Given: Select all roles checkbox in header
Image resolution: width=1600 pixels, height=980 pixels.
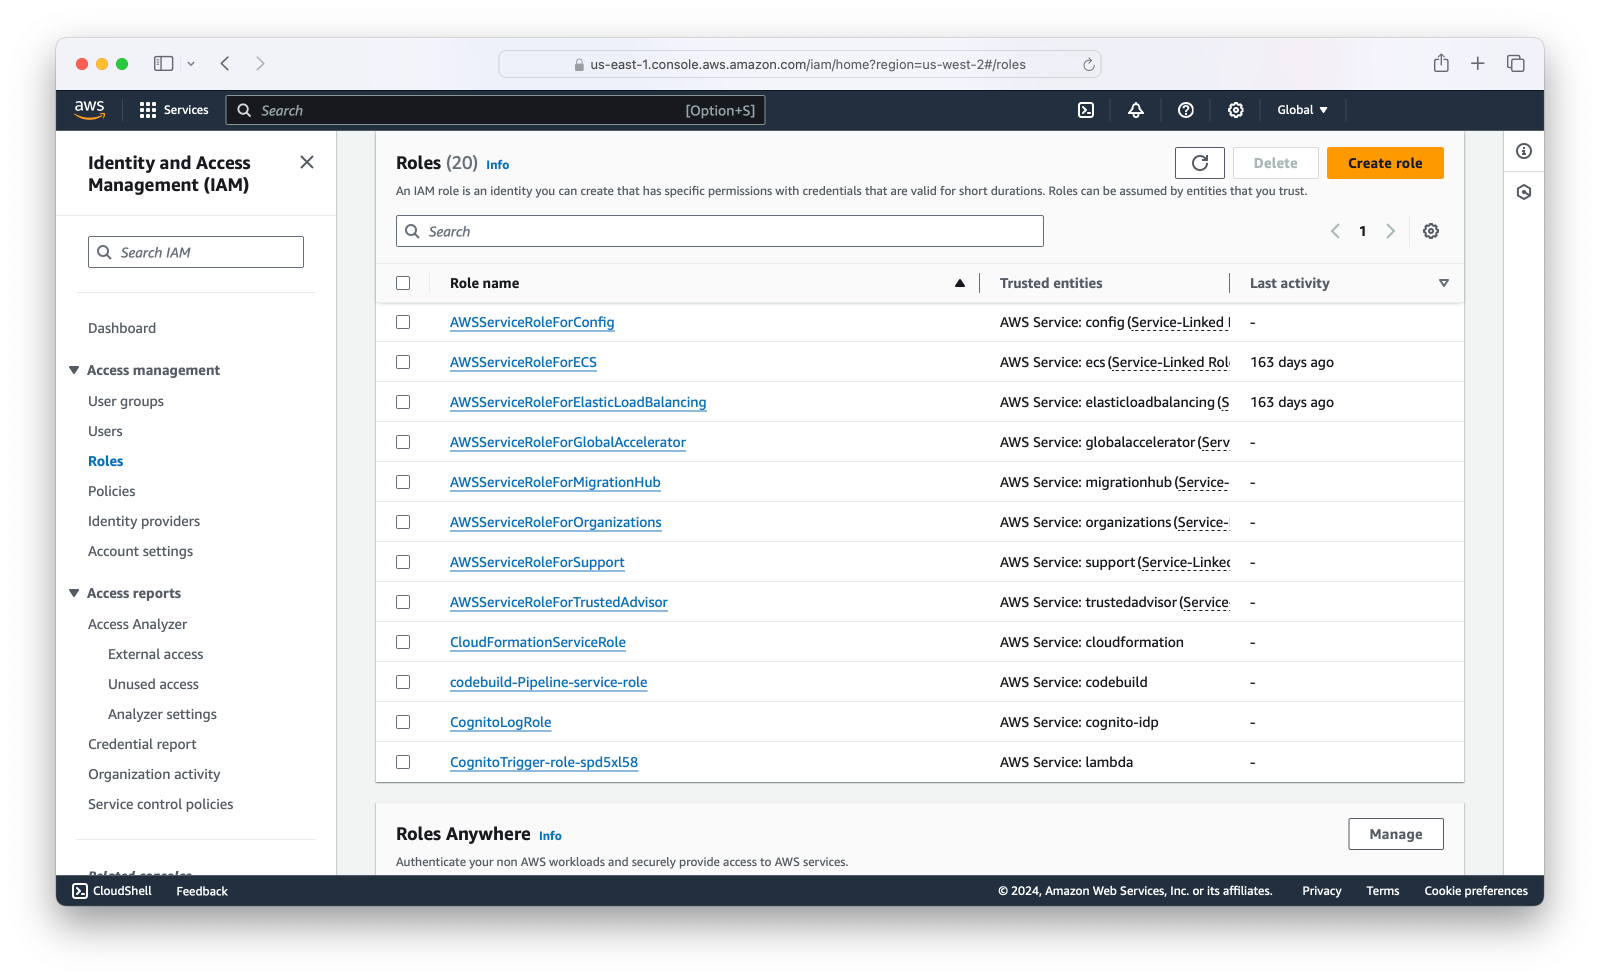Looking at the screenshot, I should point(403,283).
